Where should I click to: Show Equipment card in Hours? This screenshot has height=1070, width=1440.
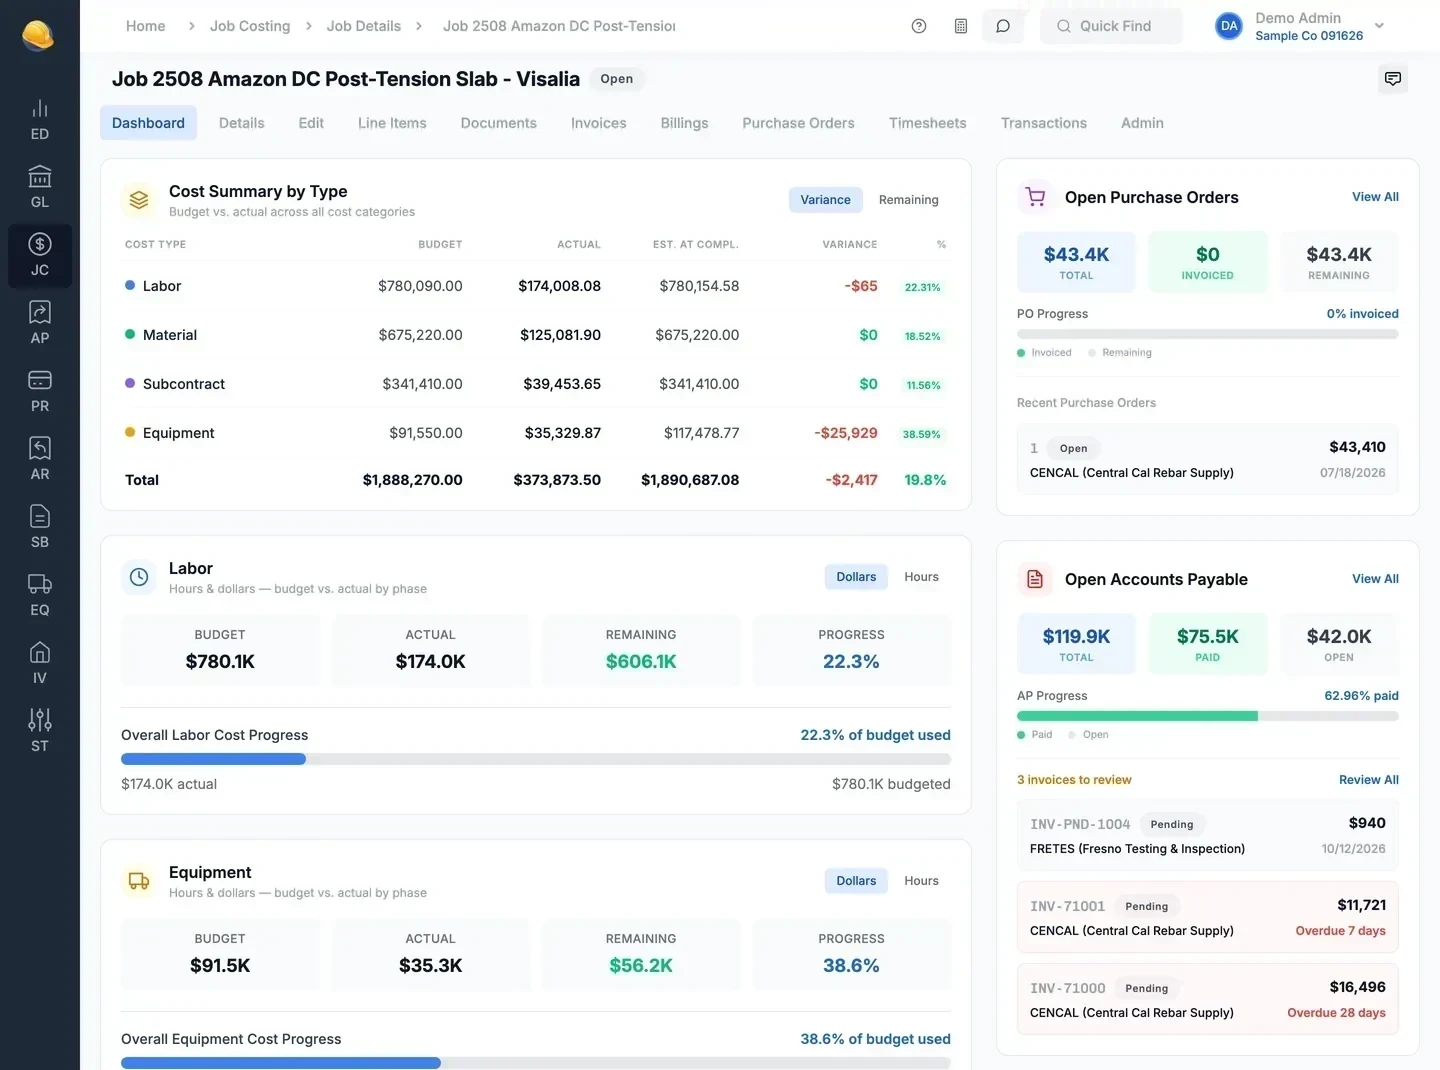(x=921, y=881)
